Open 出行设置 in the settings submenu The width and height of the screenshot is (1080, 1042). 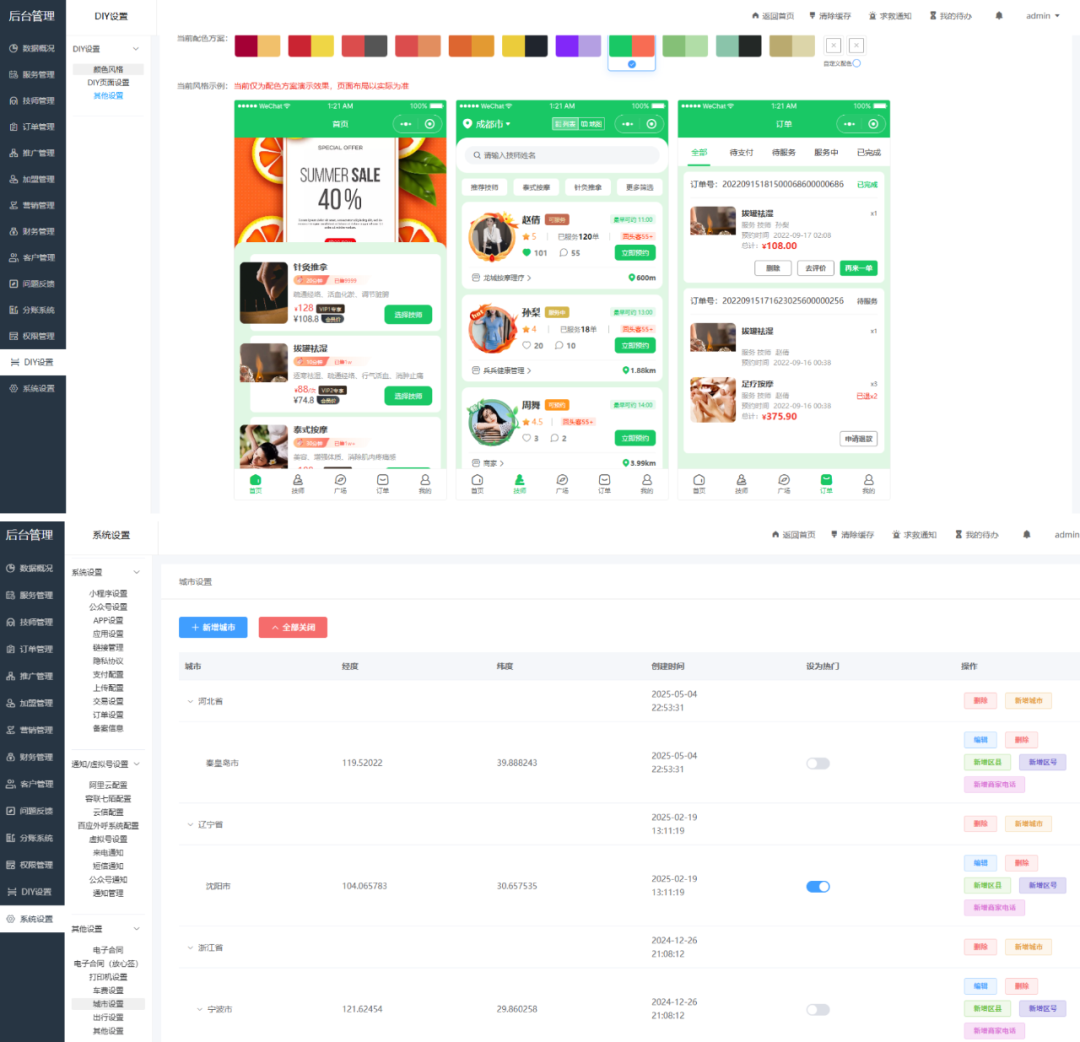[x=109, y=1017]
